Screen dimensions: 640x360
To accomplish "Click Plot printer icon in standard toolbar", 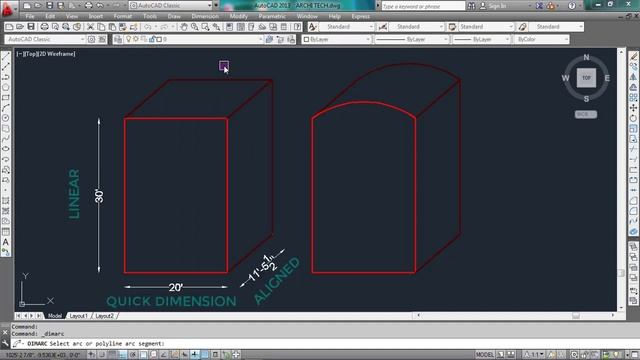I will click(44, 27).
